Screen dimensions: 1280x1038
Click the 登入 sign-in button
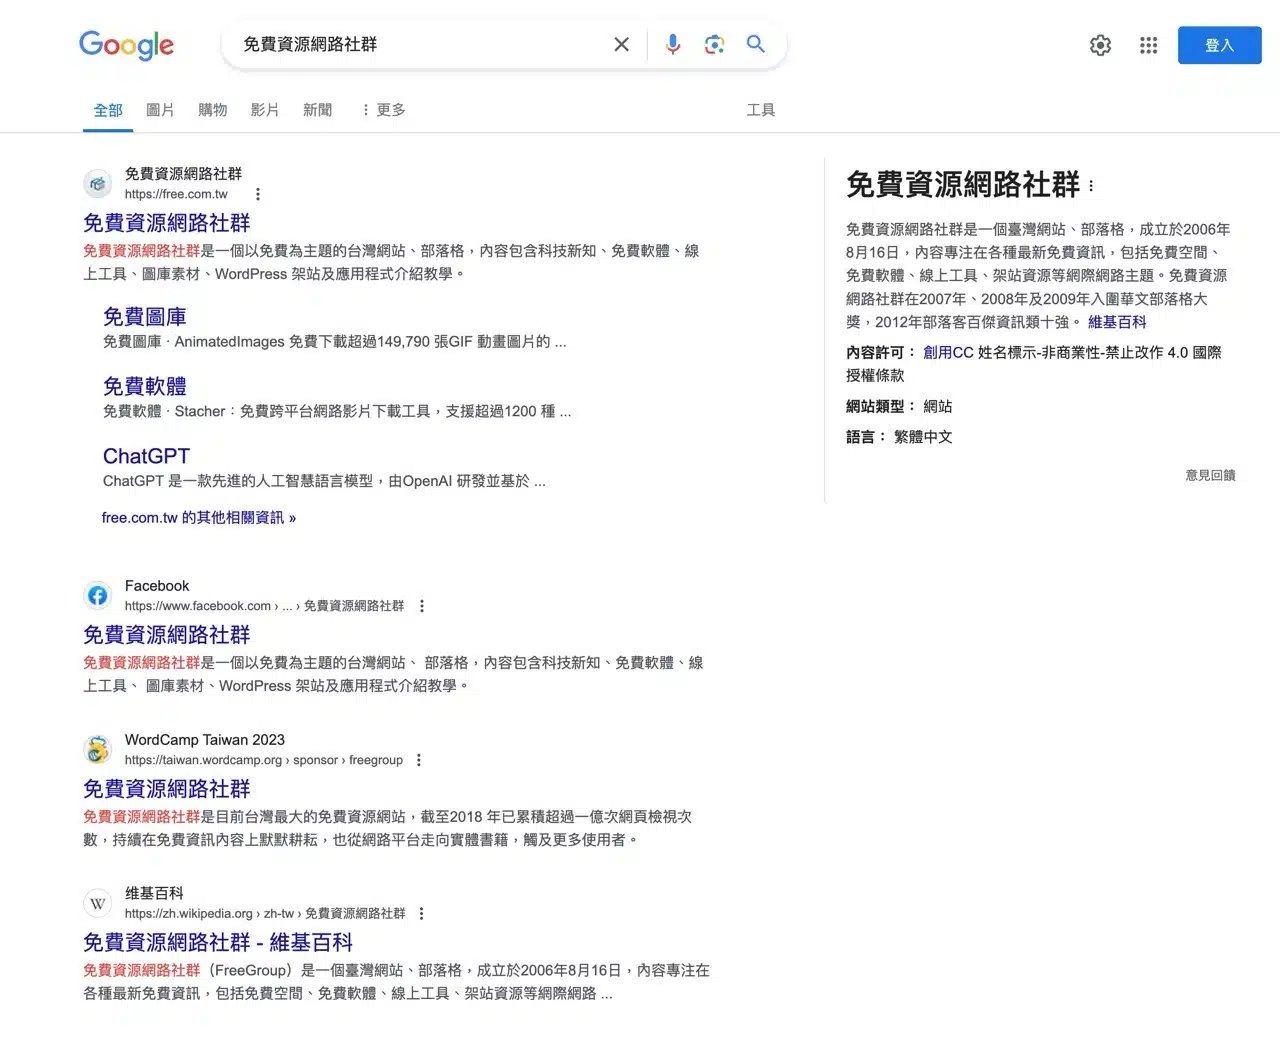pos(1219,45)
